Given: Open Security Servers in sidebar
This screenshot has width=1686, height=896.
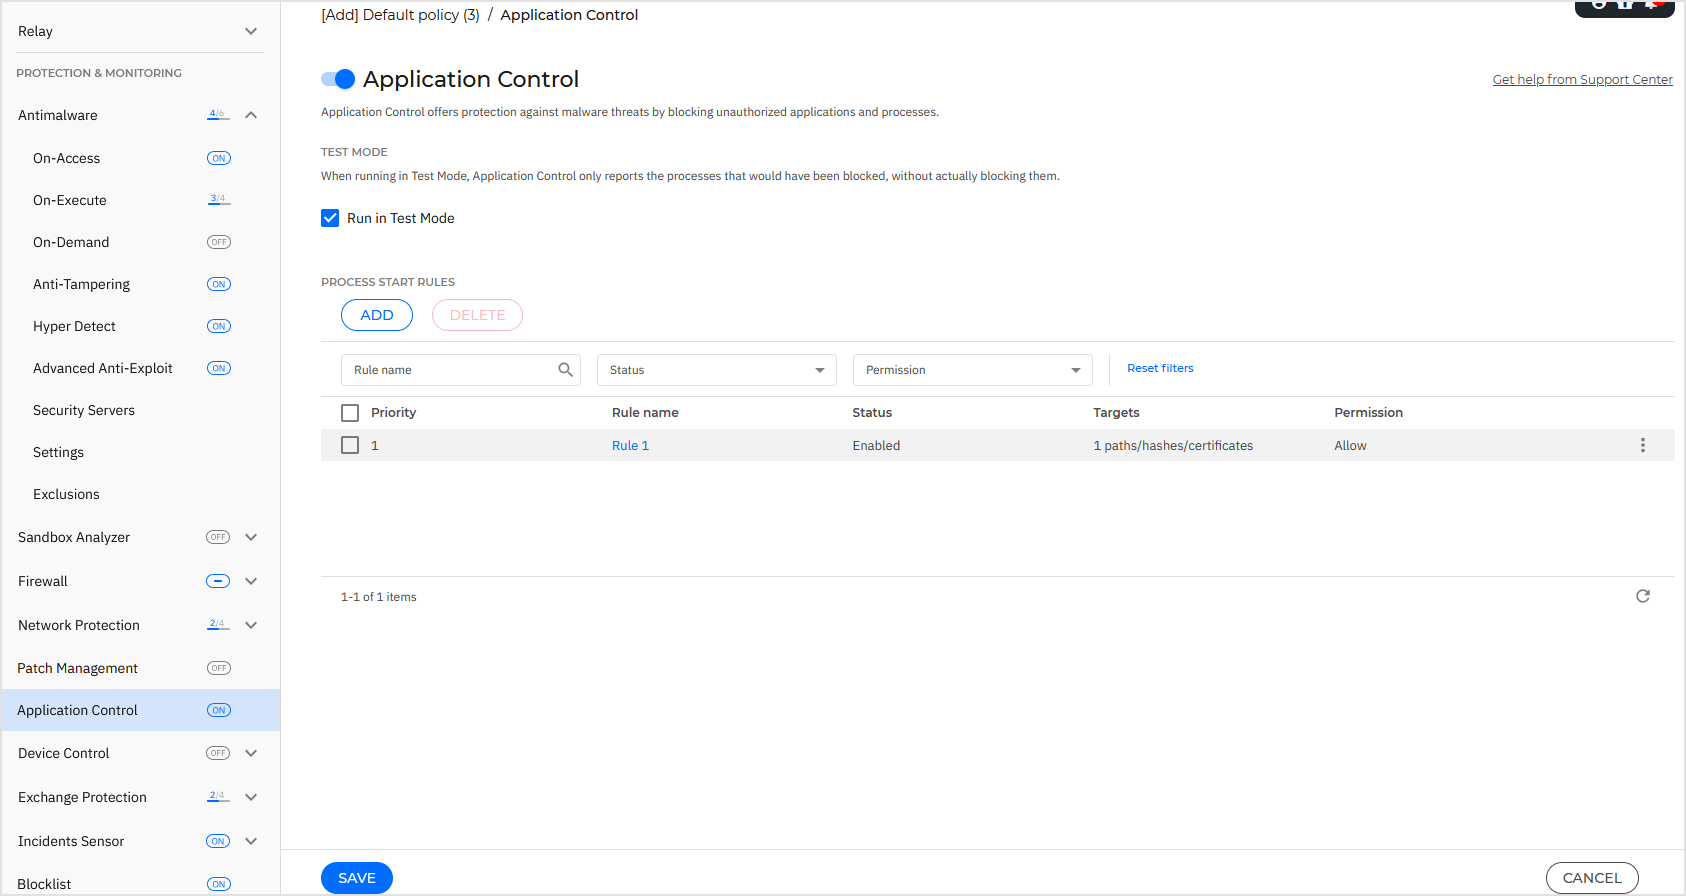Looking at the screenshot, I should coord(84,410).
